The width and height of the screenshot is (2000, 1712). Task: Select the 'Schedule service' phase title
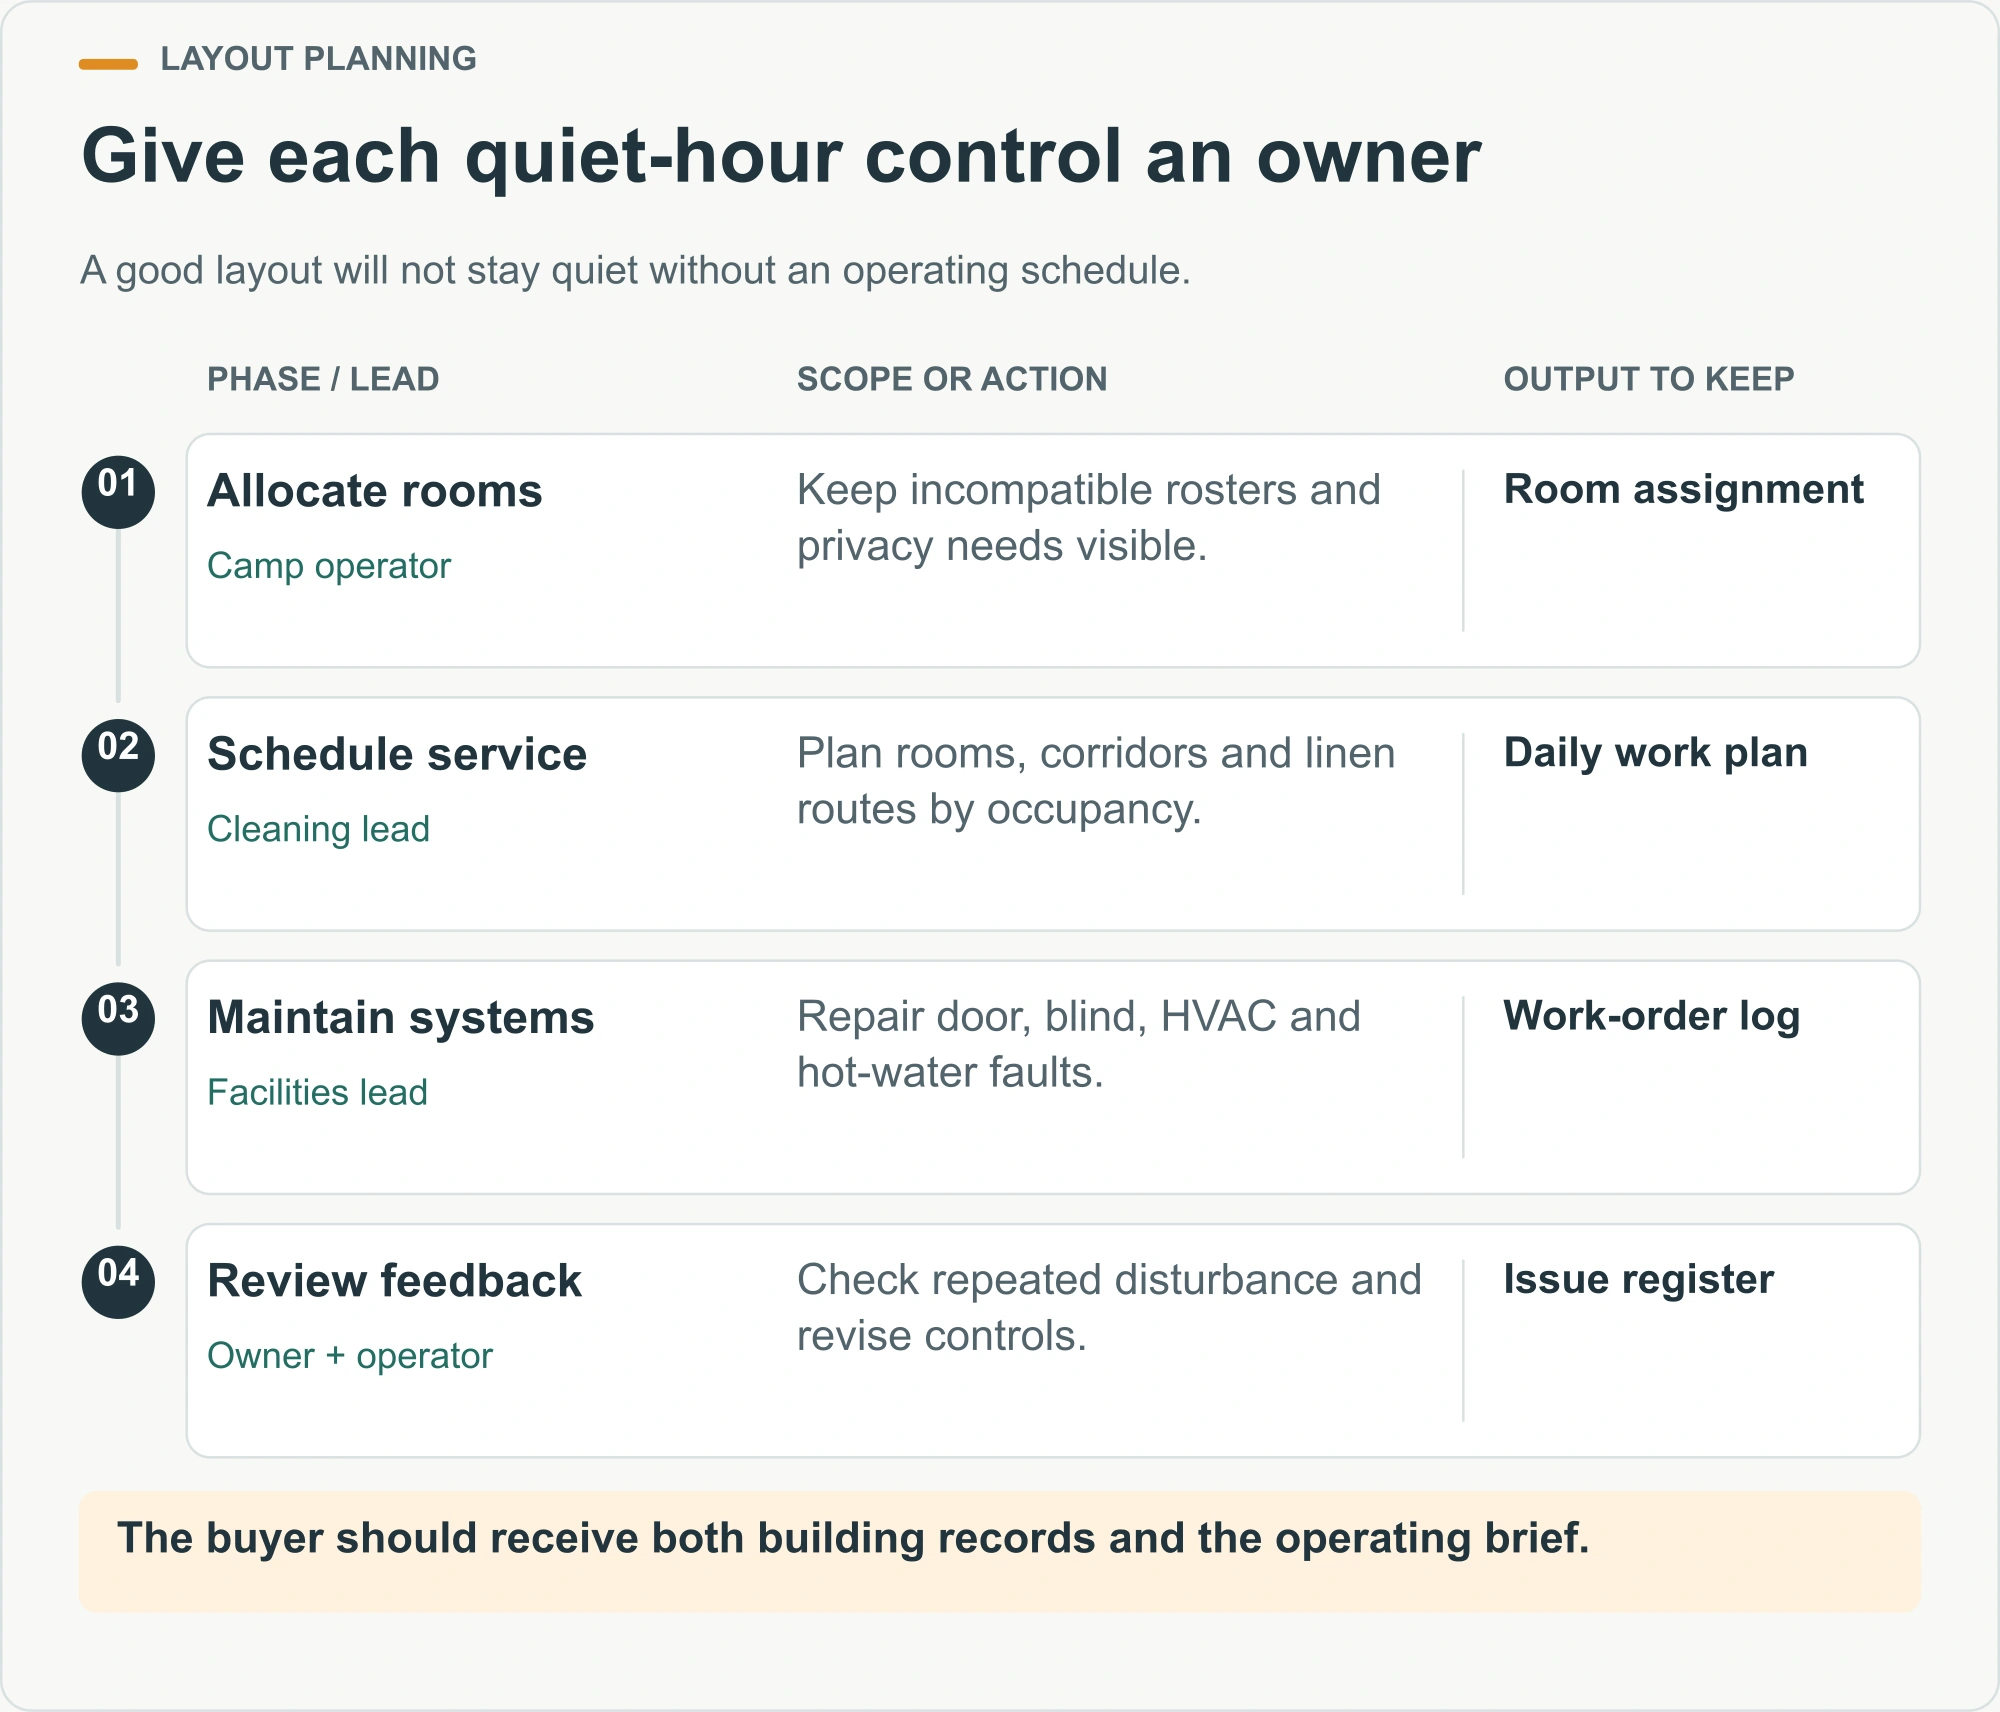[x=397, y=754]
